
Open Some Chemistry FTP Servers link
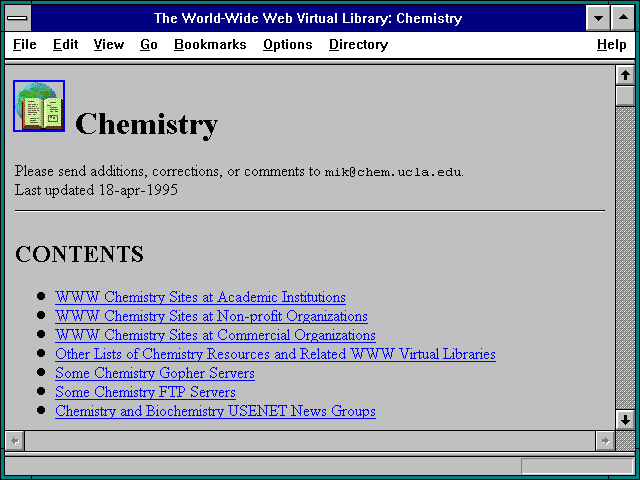(145, 392)
